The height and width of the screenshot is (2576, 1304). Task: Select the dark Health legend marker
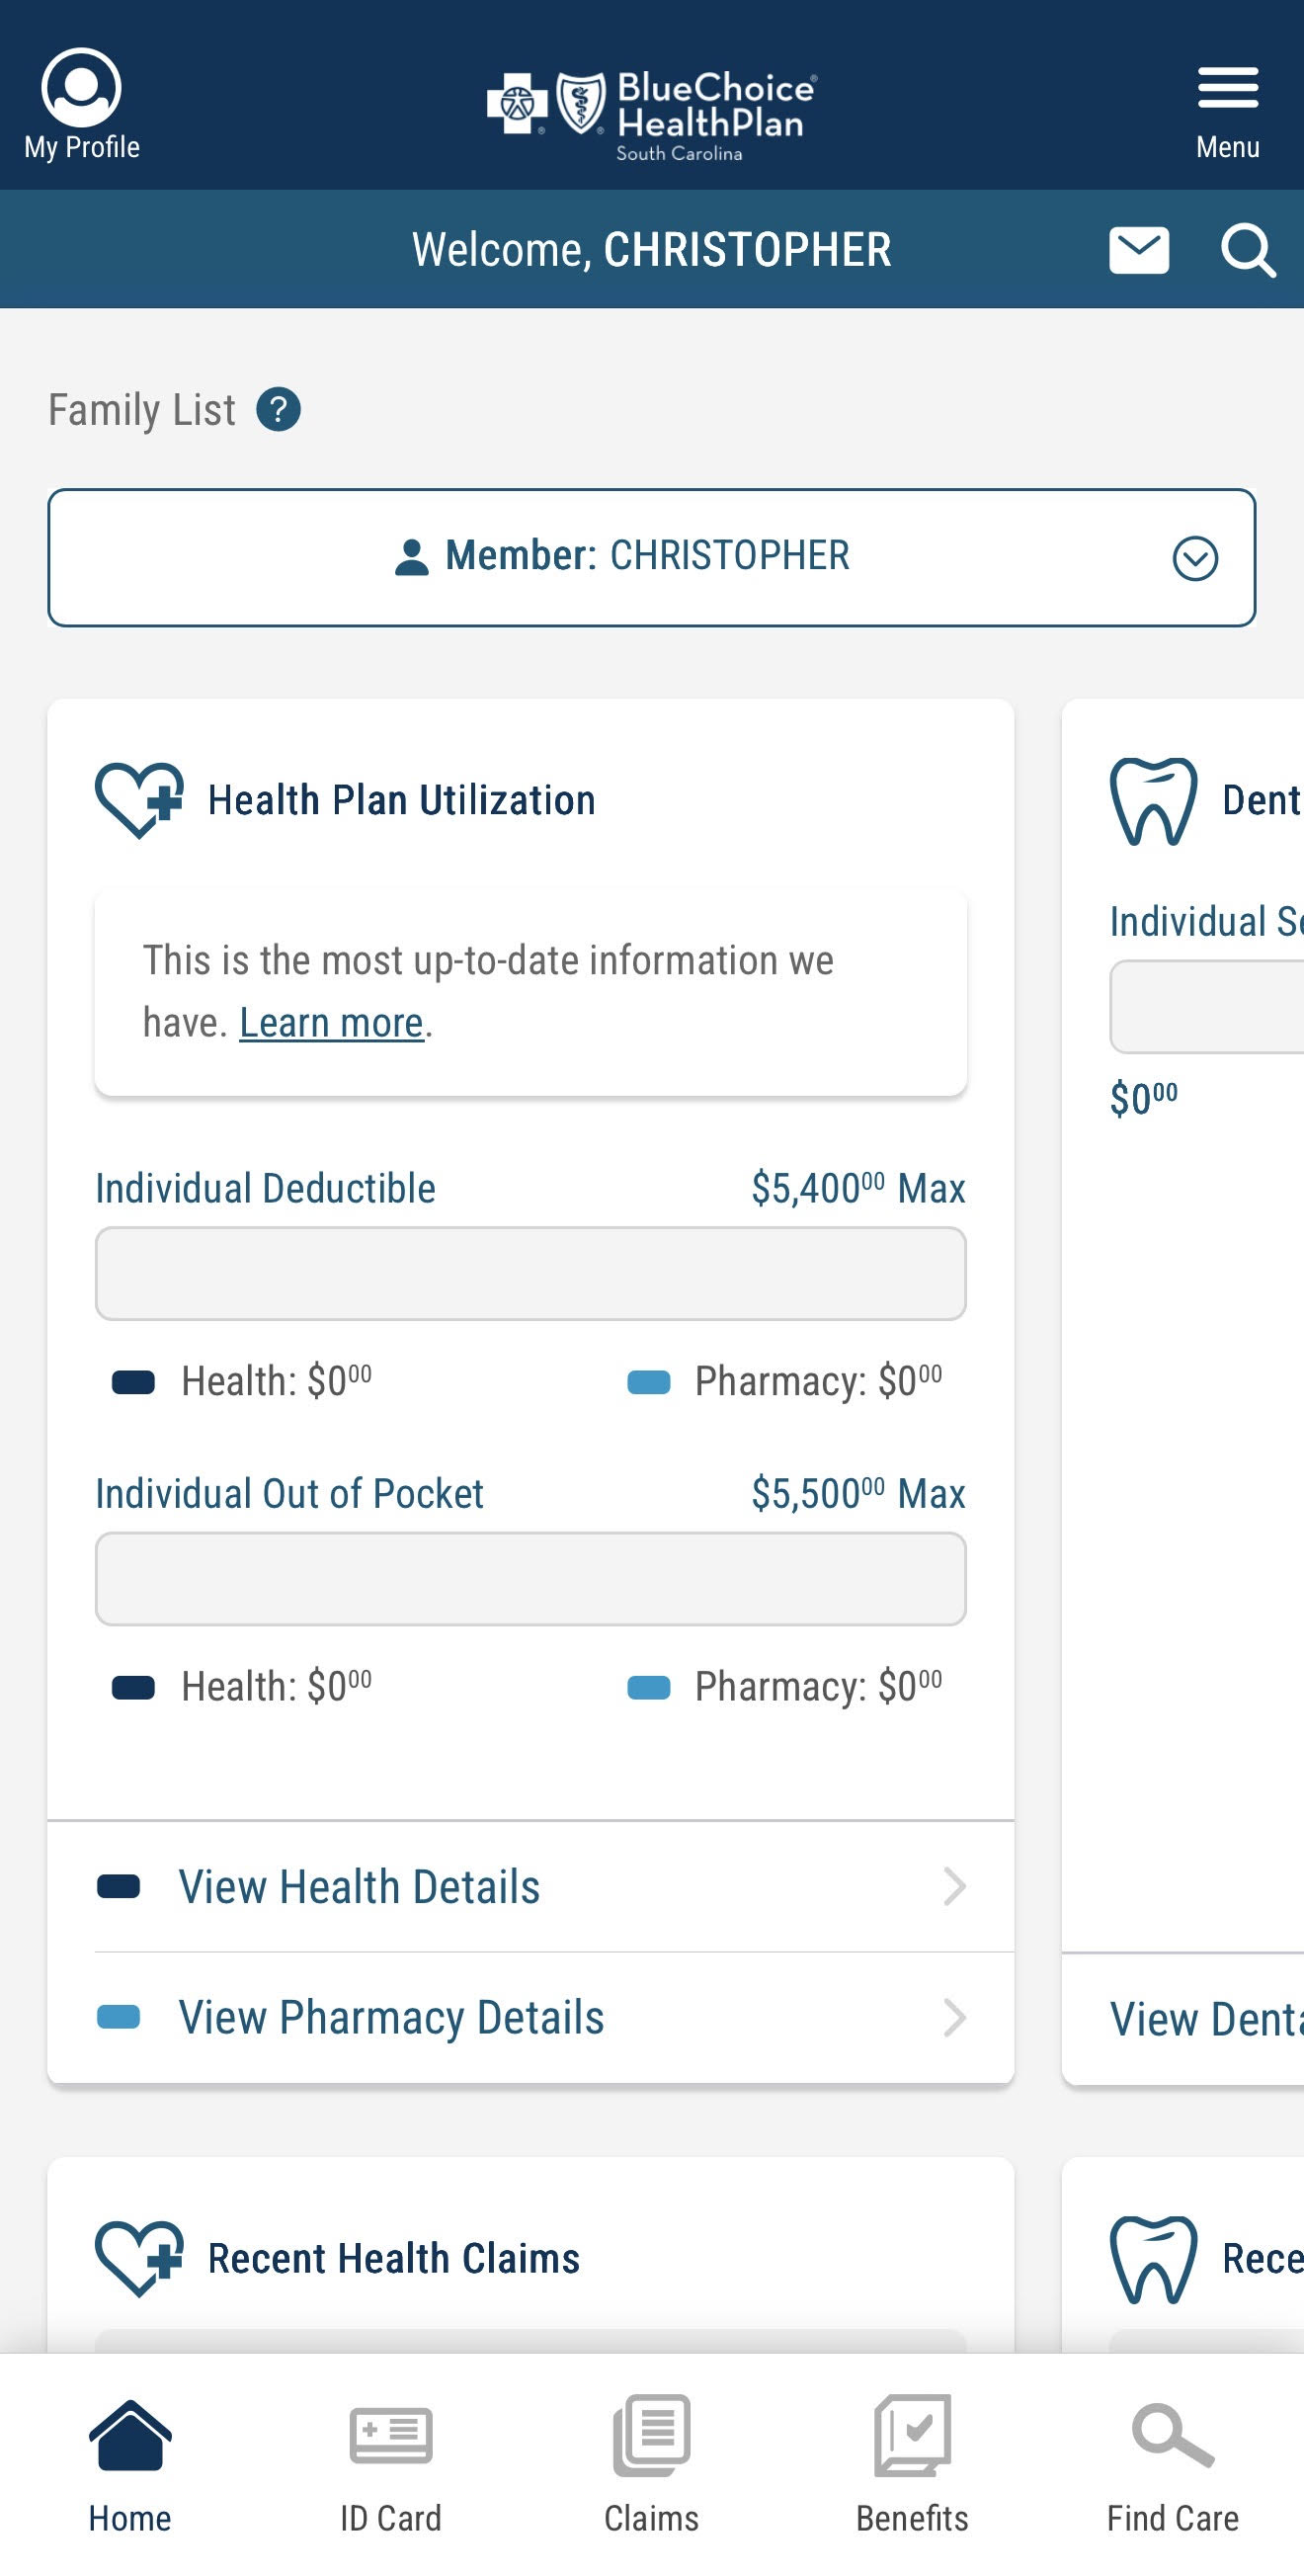tap(133, 1382)
